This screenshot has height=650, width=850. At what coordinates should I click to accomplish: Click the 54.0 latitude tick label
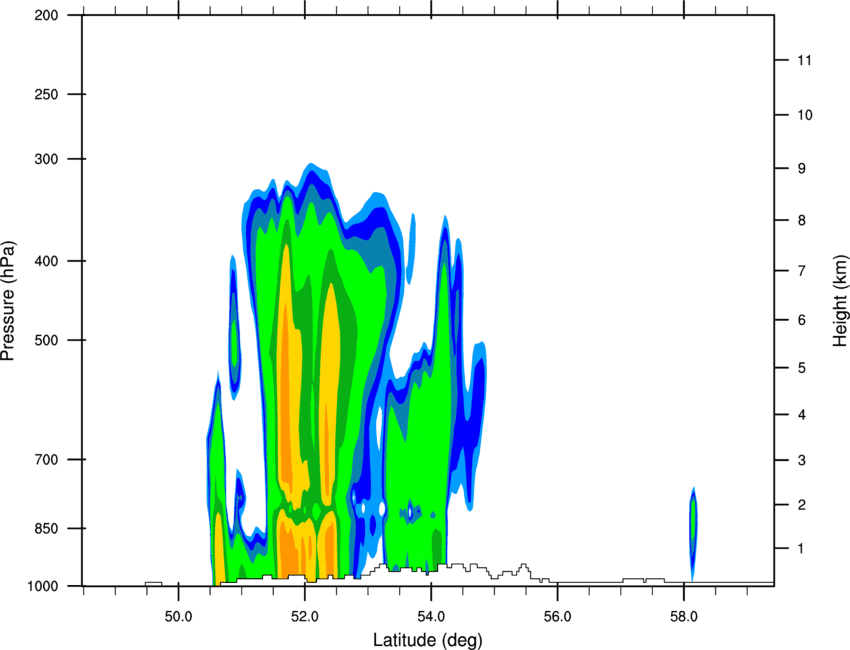coord(431,617)
